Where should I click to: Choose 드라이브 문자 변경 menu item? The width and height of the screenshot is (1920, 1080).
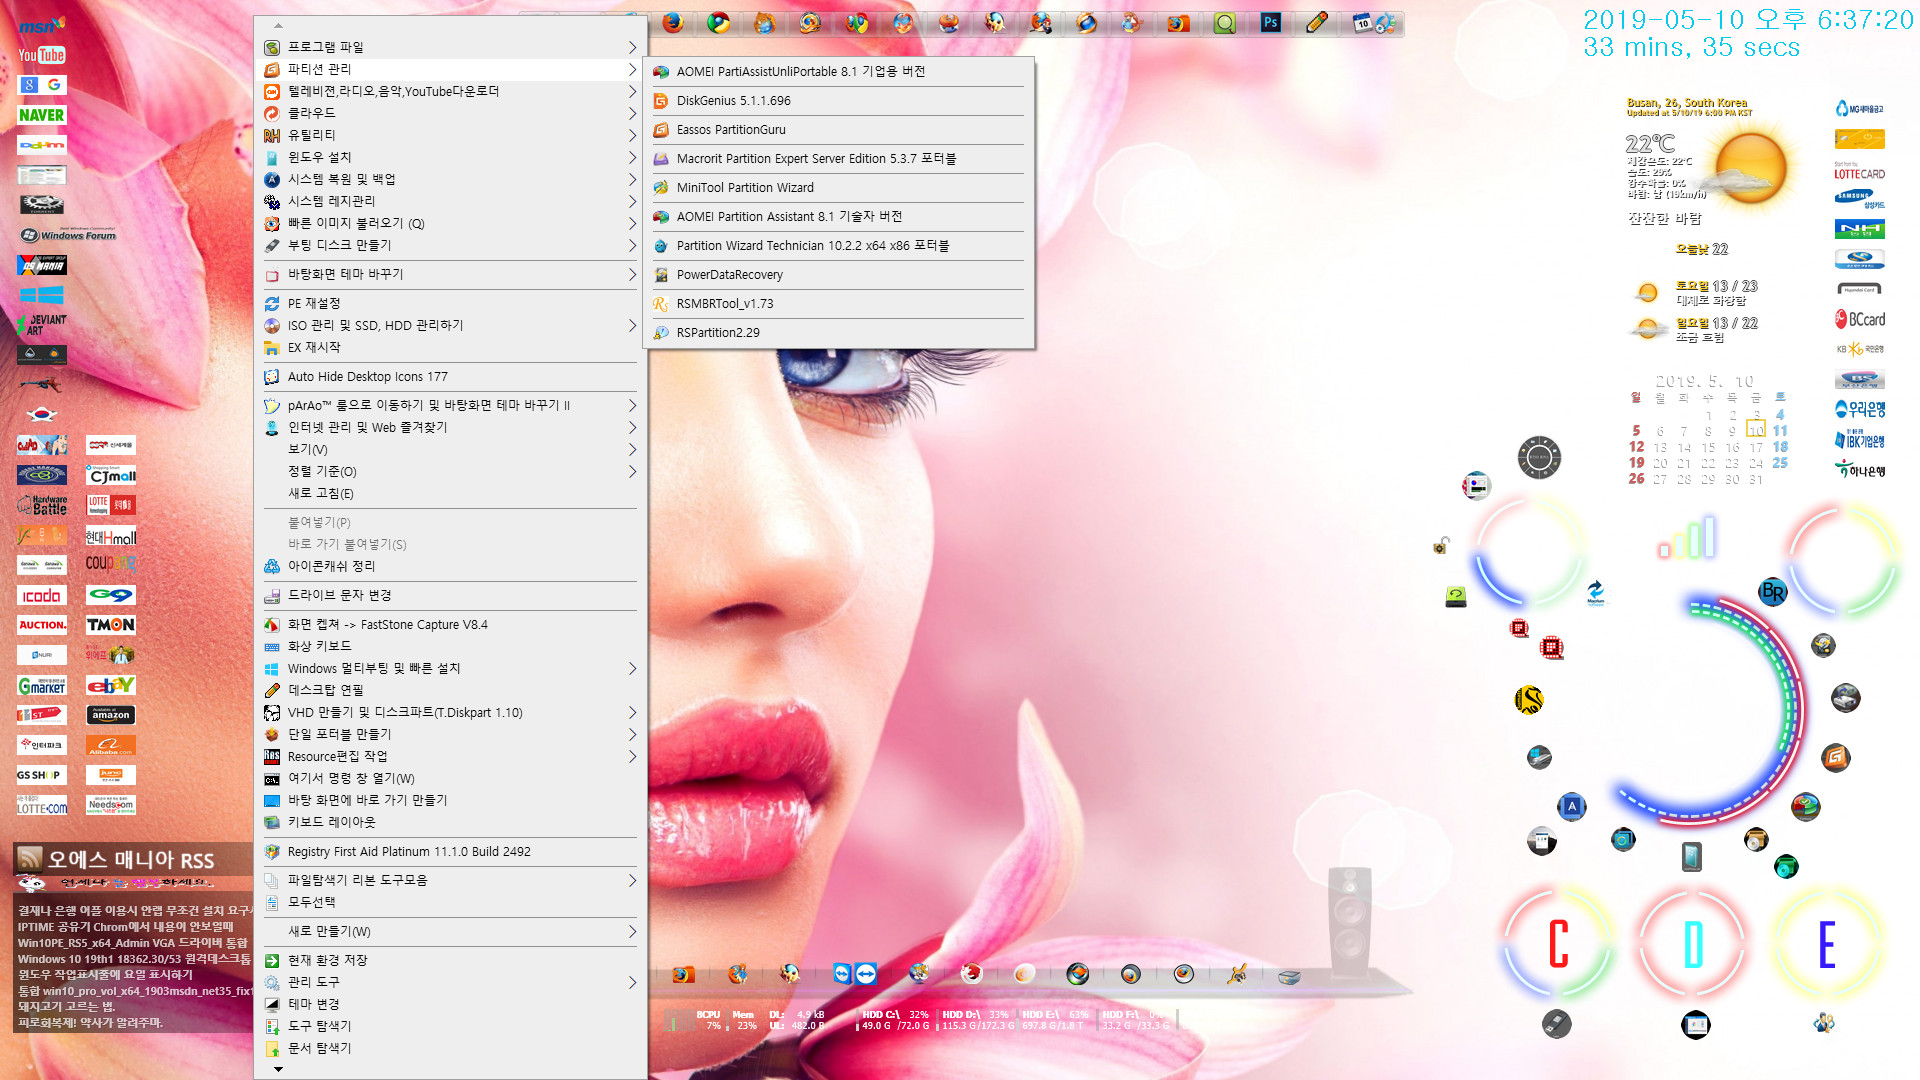tap(450, 595)
